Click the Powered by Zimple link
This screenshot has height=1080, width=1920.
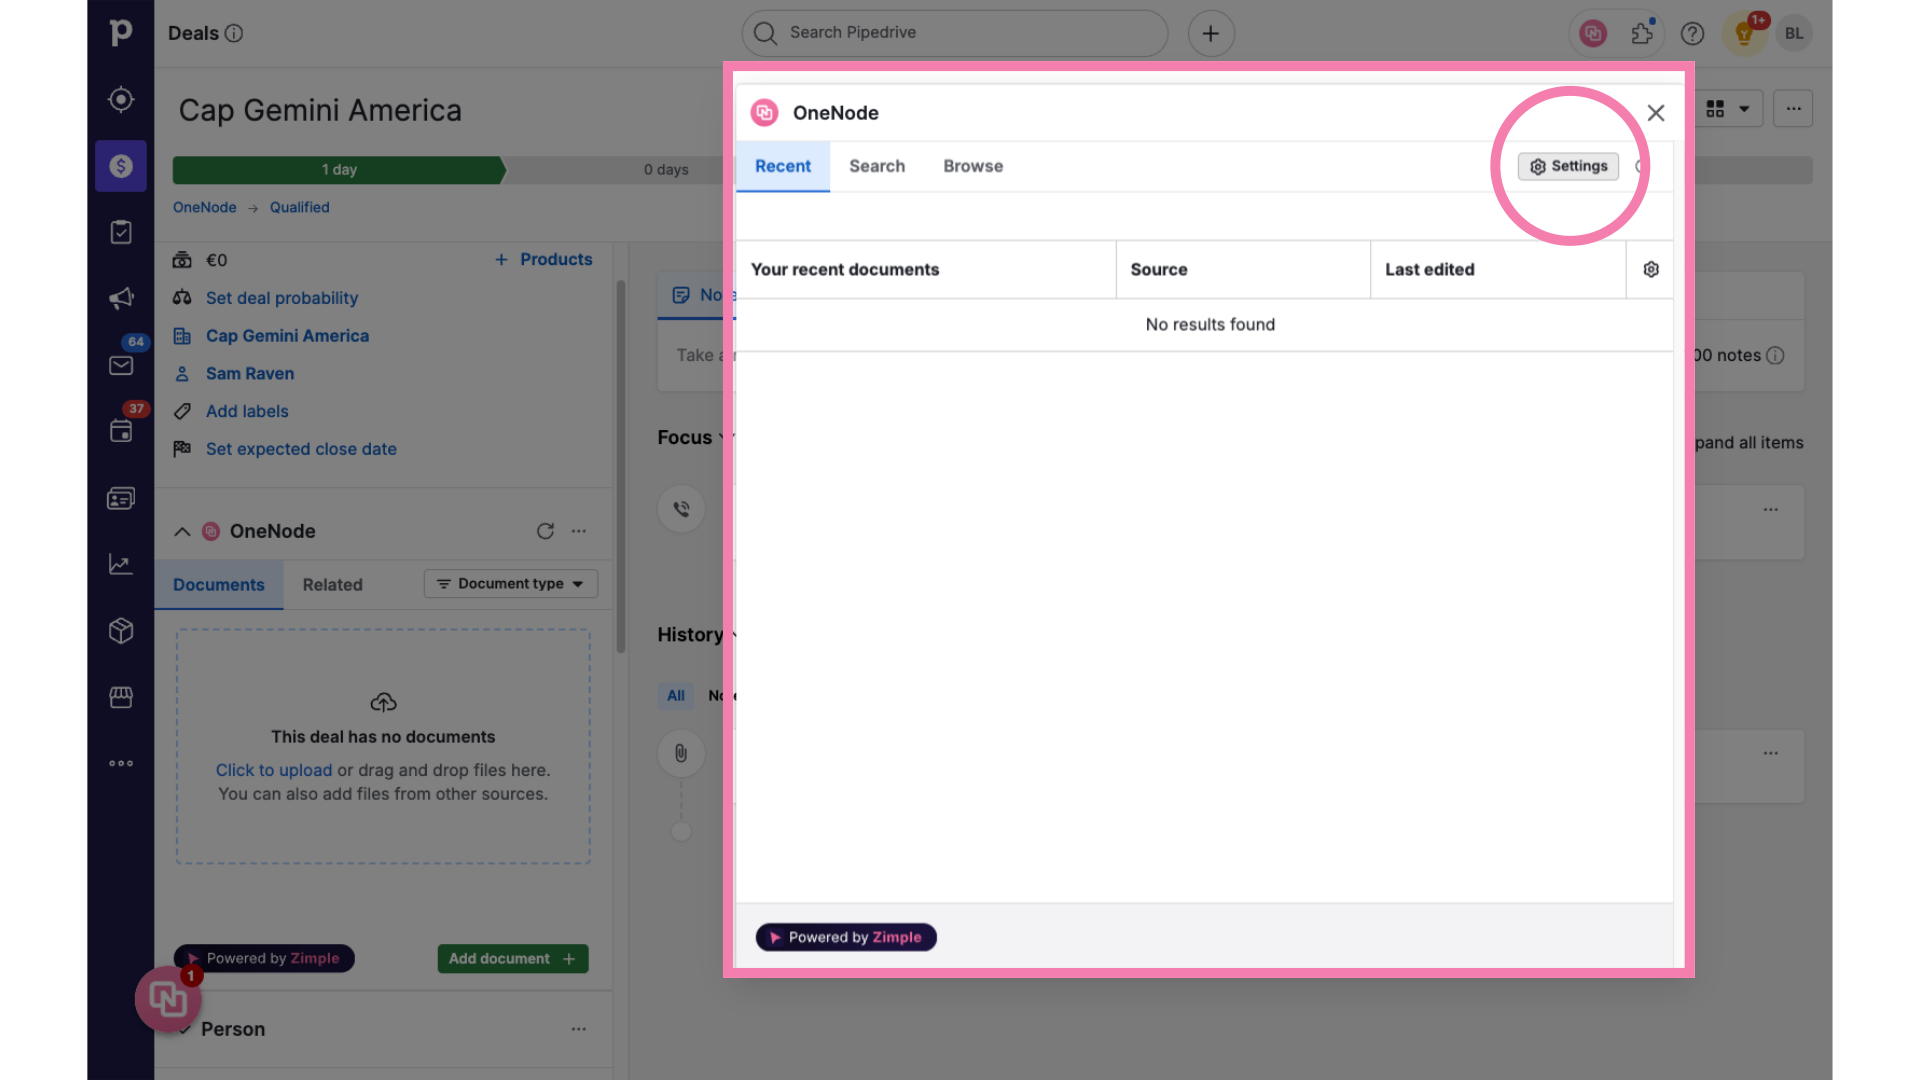pyautogui.click(x=845, y=936)
